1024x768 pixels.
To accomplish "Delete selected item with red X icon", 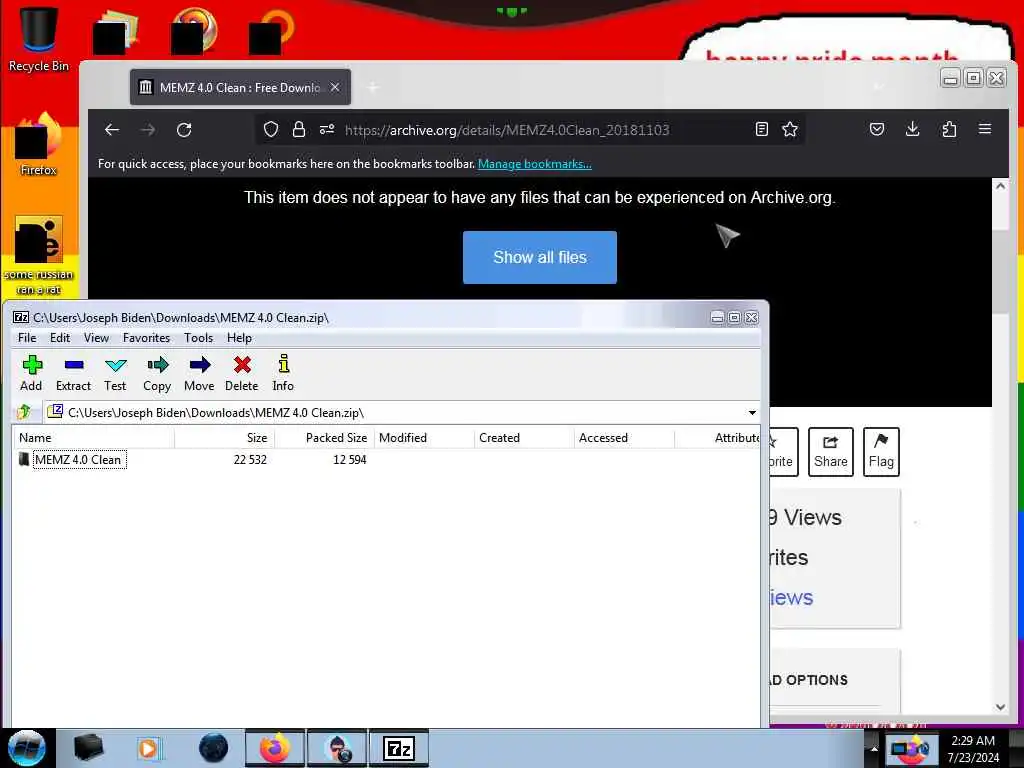I will click(x=242, y=373).
